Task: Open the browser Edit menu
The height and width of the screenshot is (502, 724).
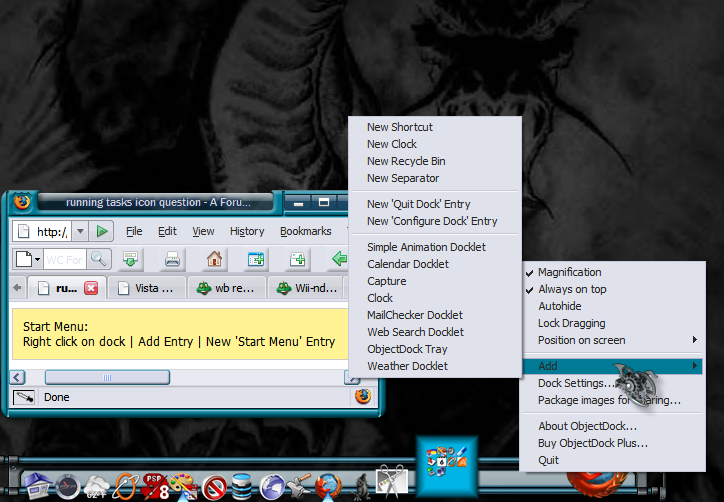Action: tap(167, 231)
